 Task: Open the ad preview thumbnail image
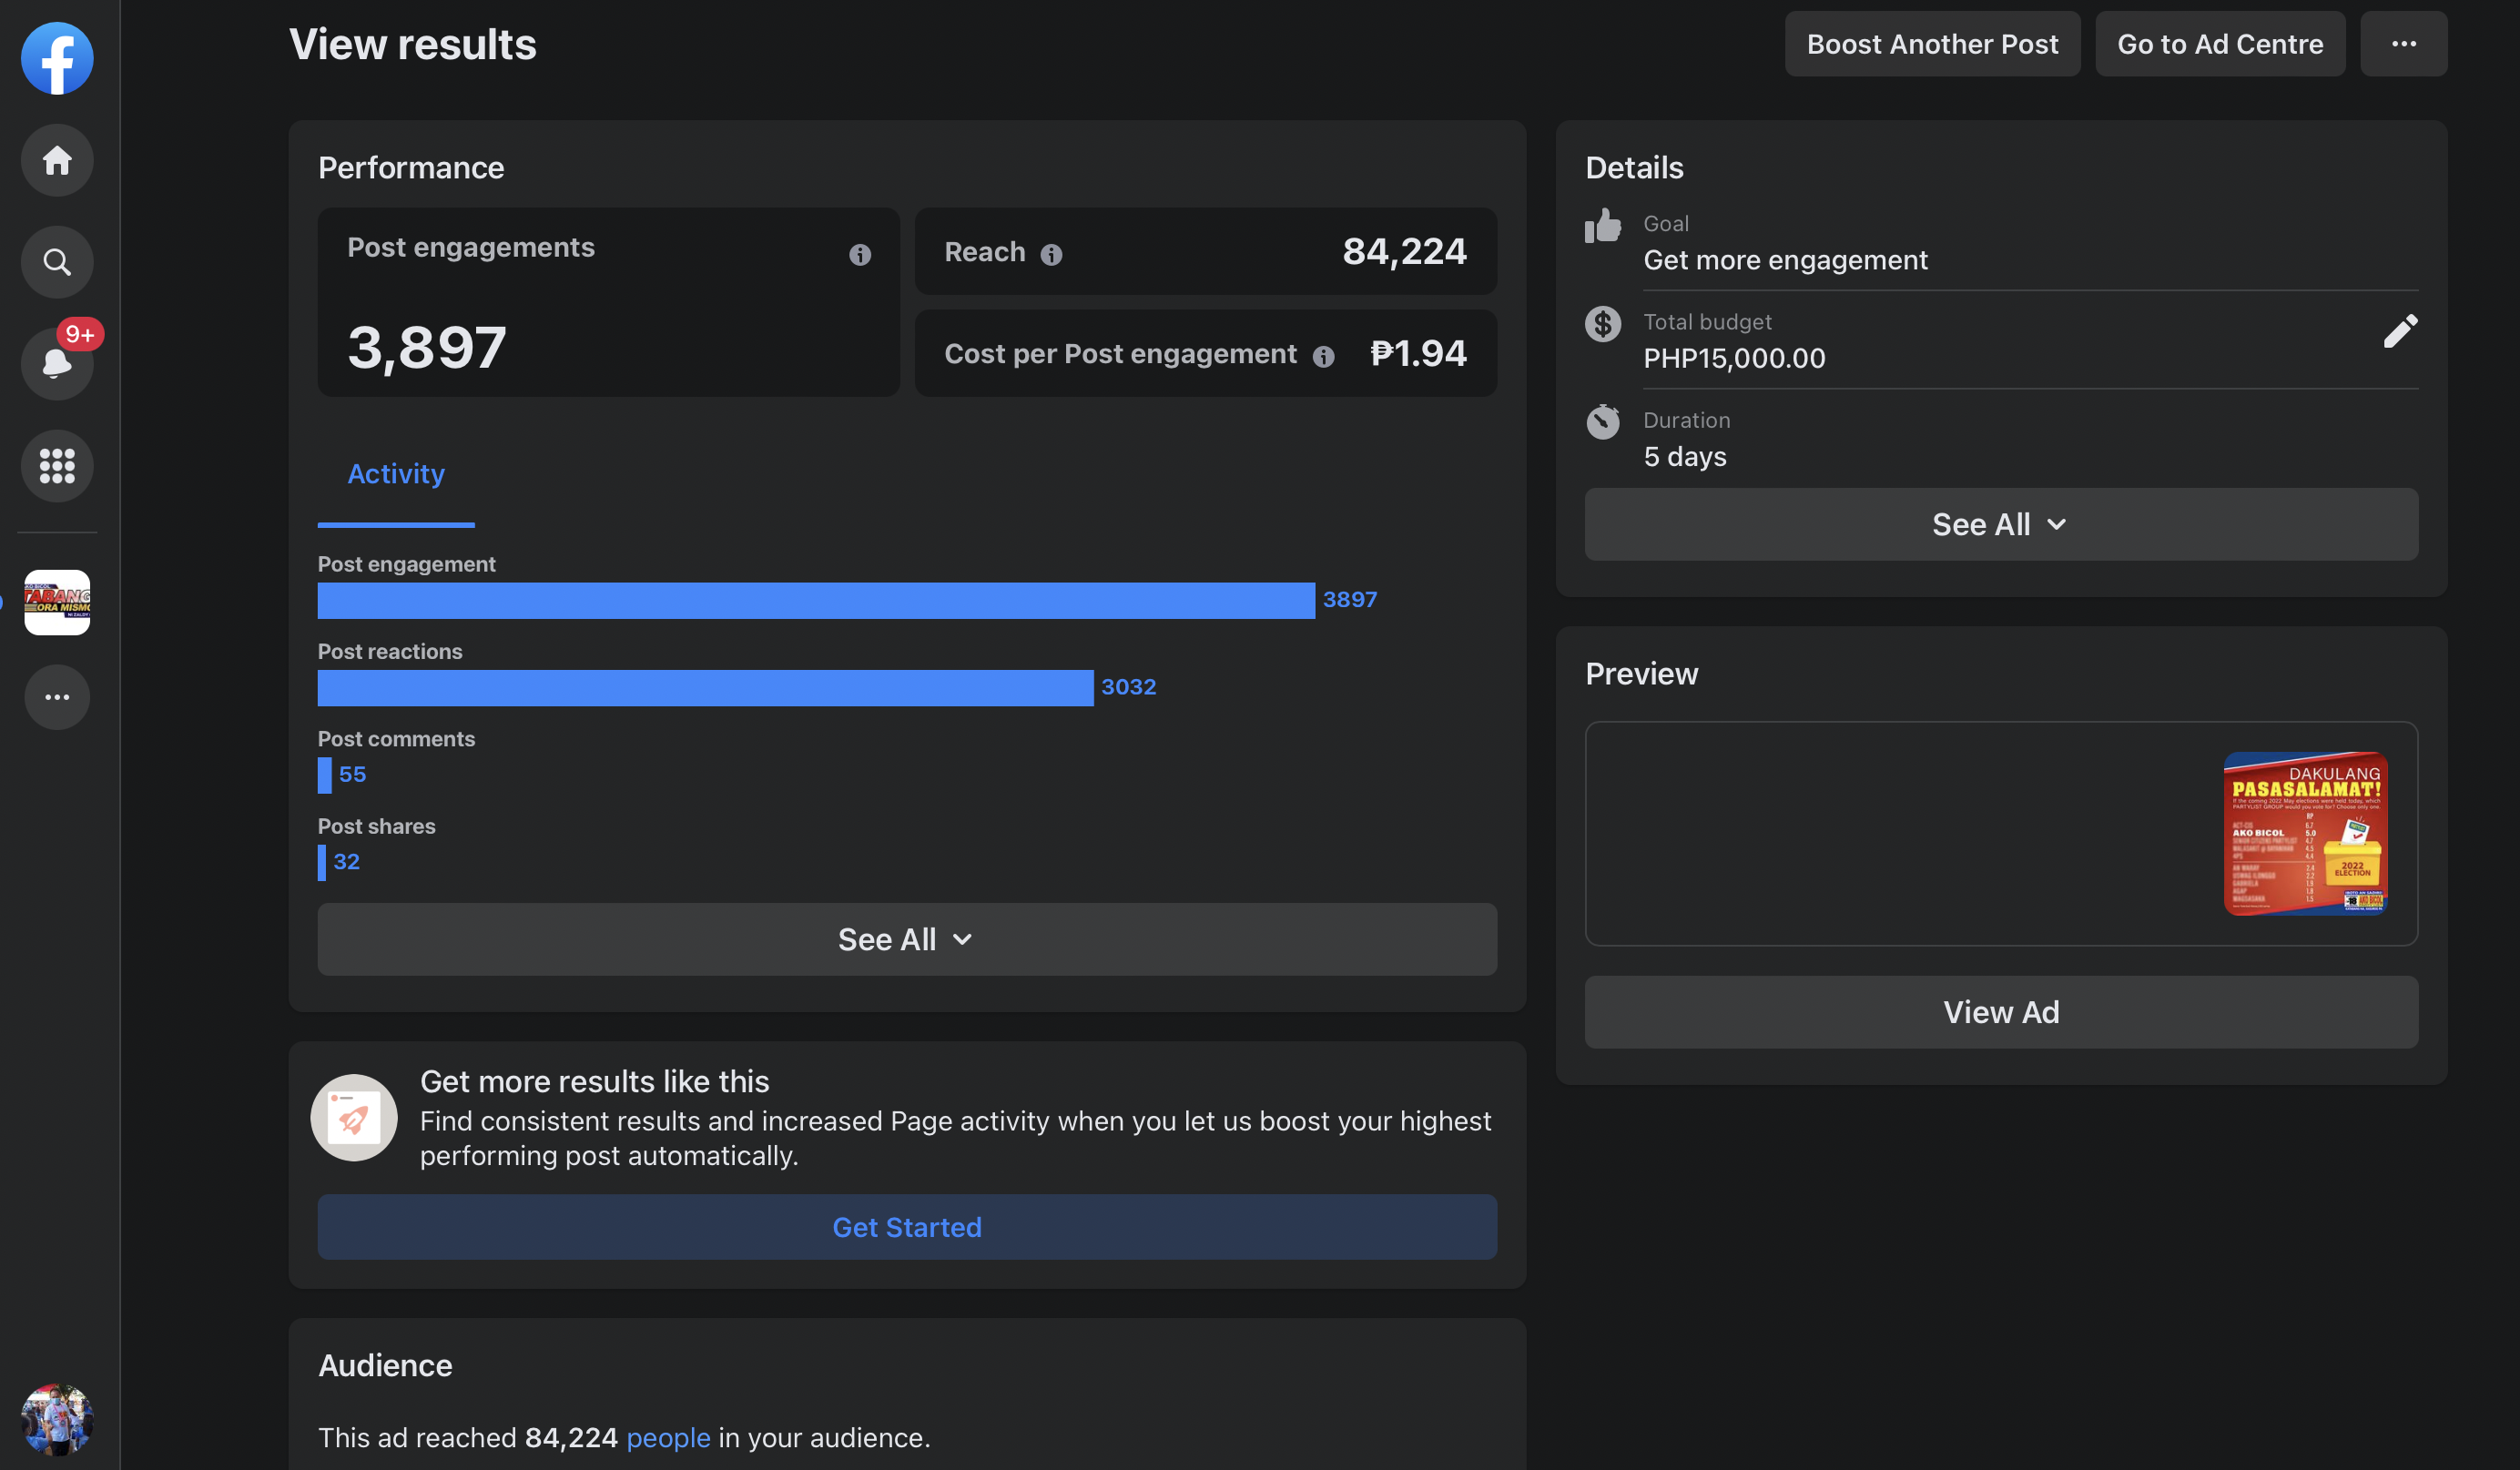2306,834
